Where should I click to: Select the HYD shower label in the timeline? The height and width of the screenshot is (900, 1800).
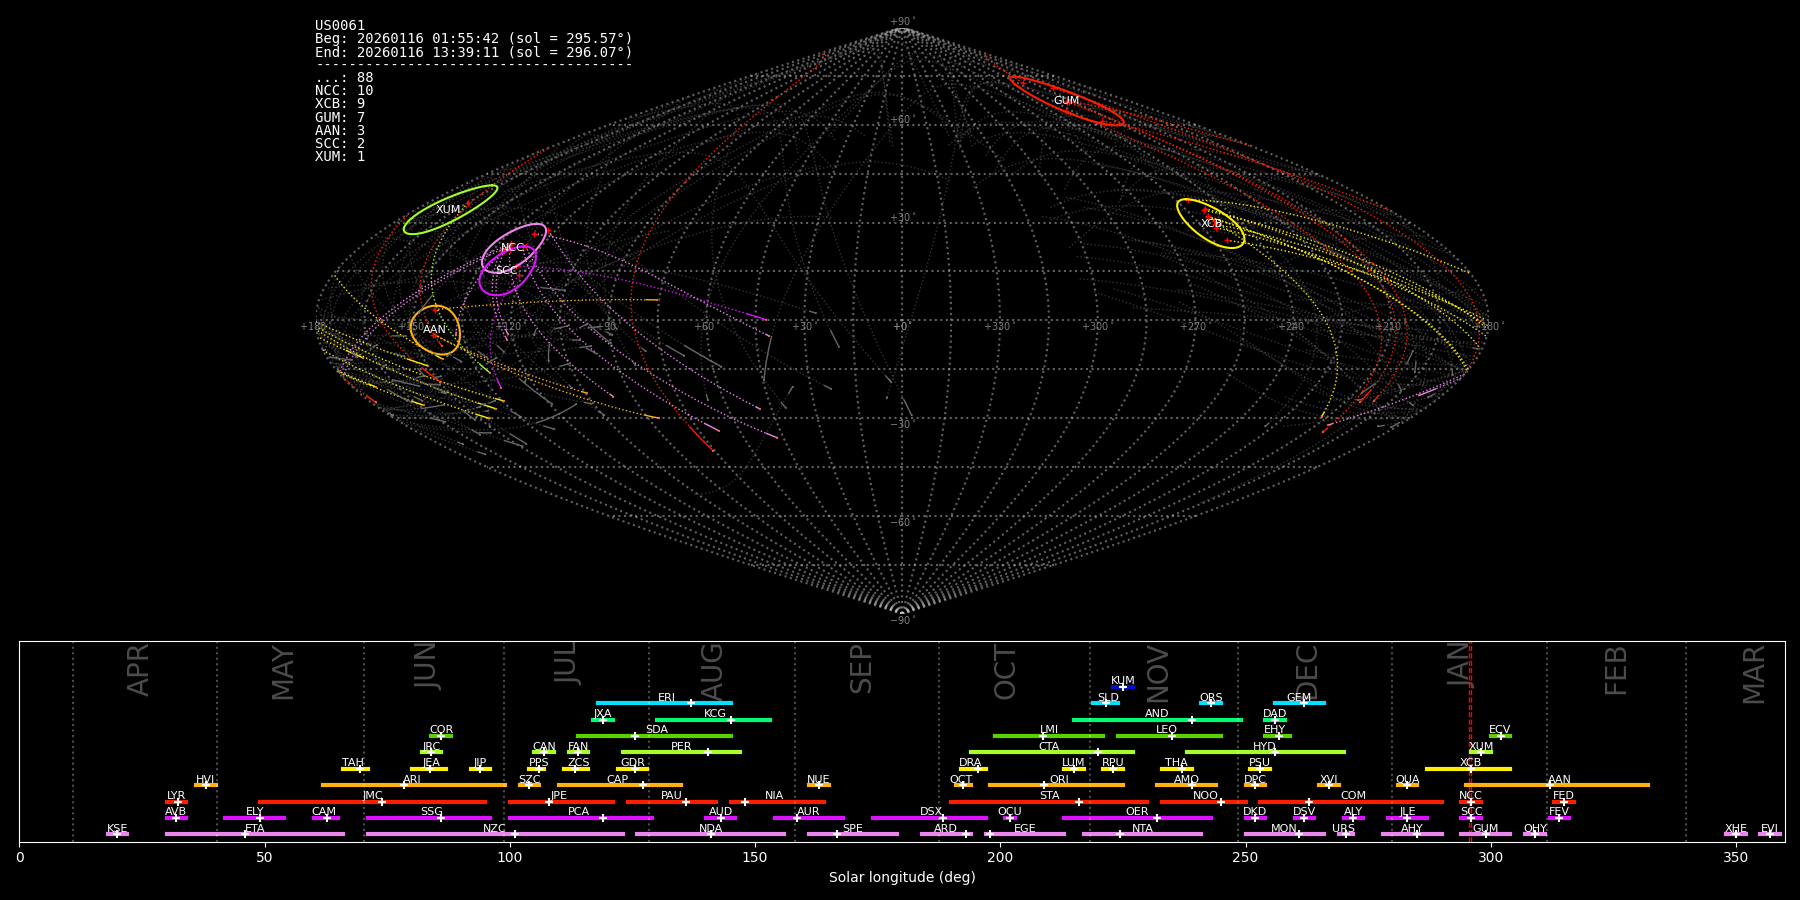coord(1264,747)
